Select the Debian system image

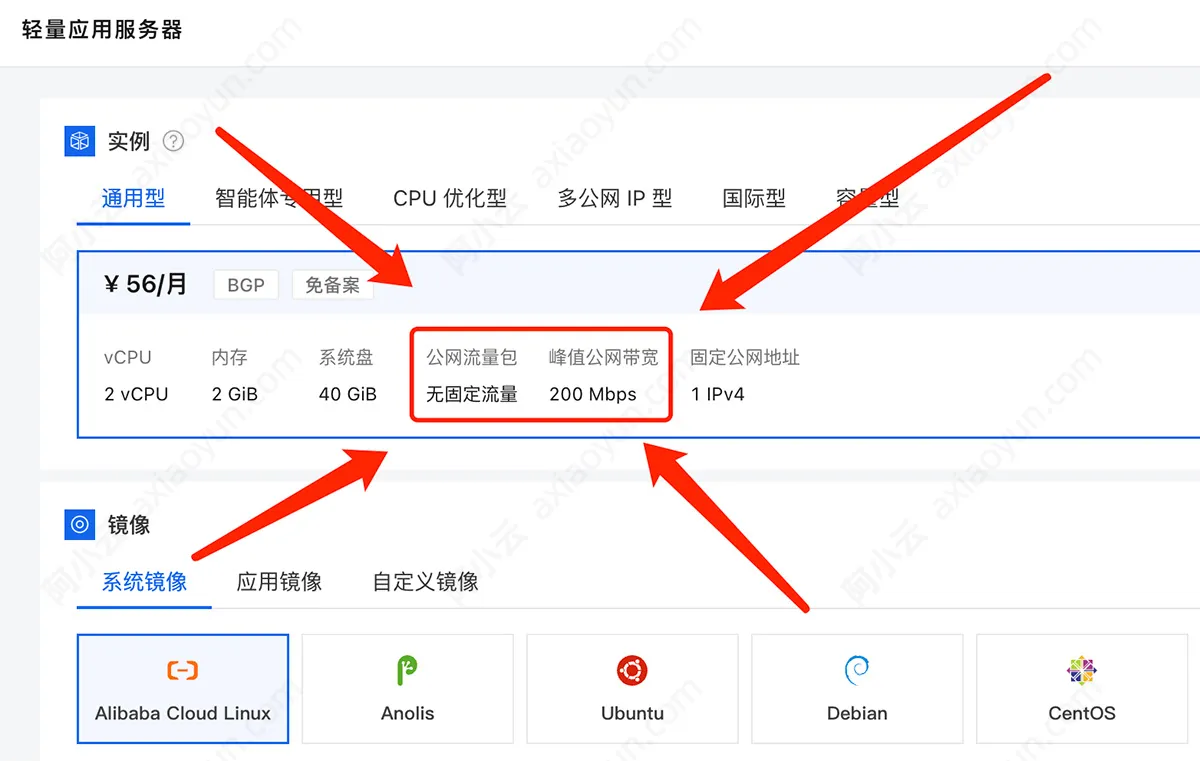click(x=857, y=688)
